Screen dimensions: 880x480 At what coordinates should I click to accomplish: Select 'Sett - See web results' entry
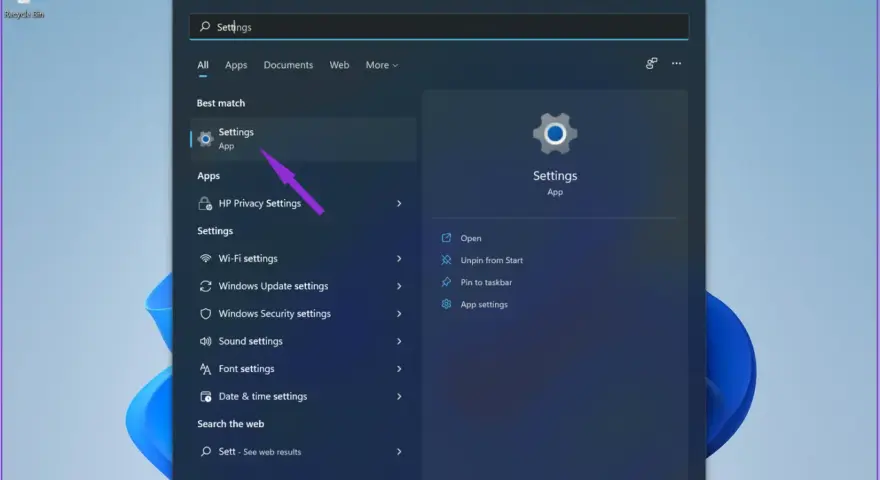[303, 451]
